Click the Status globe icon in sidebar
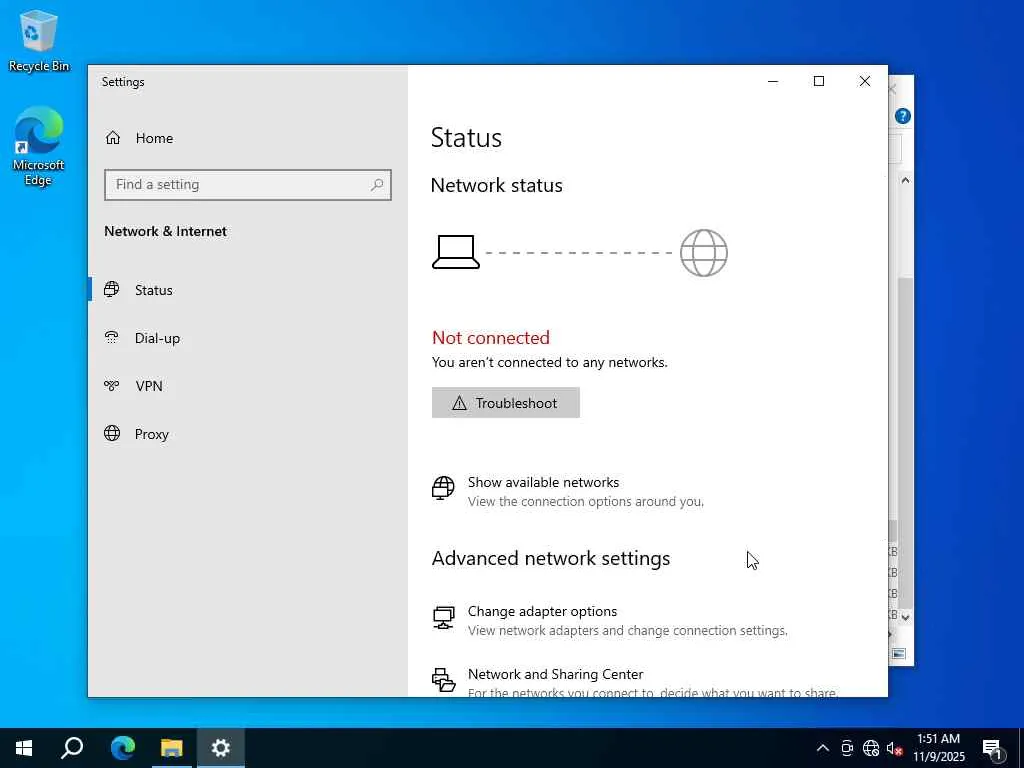 (x=112, y=289)
